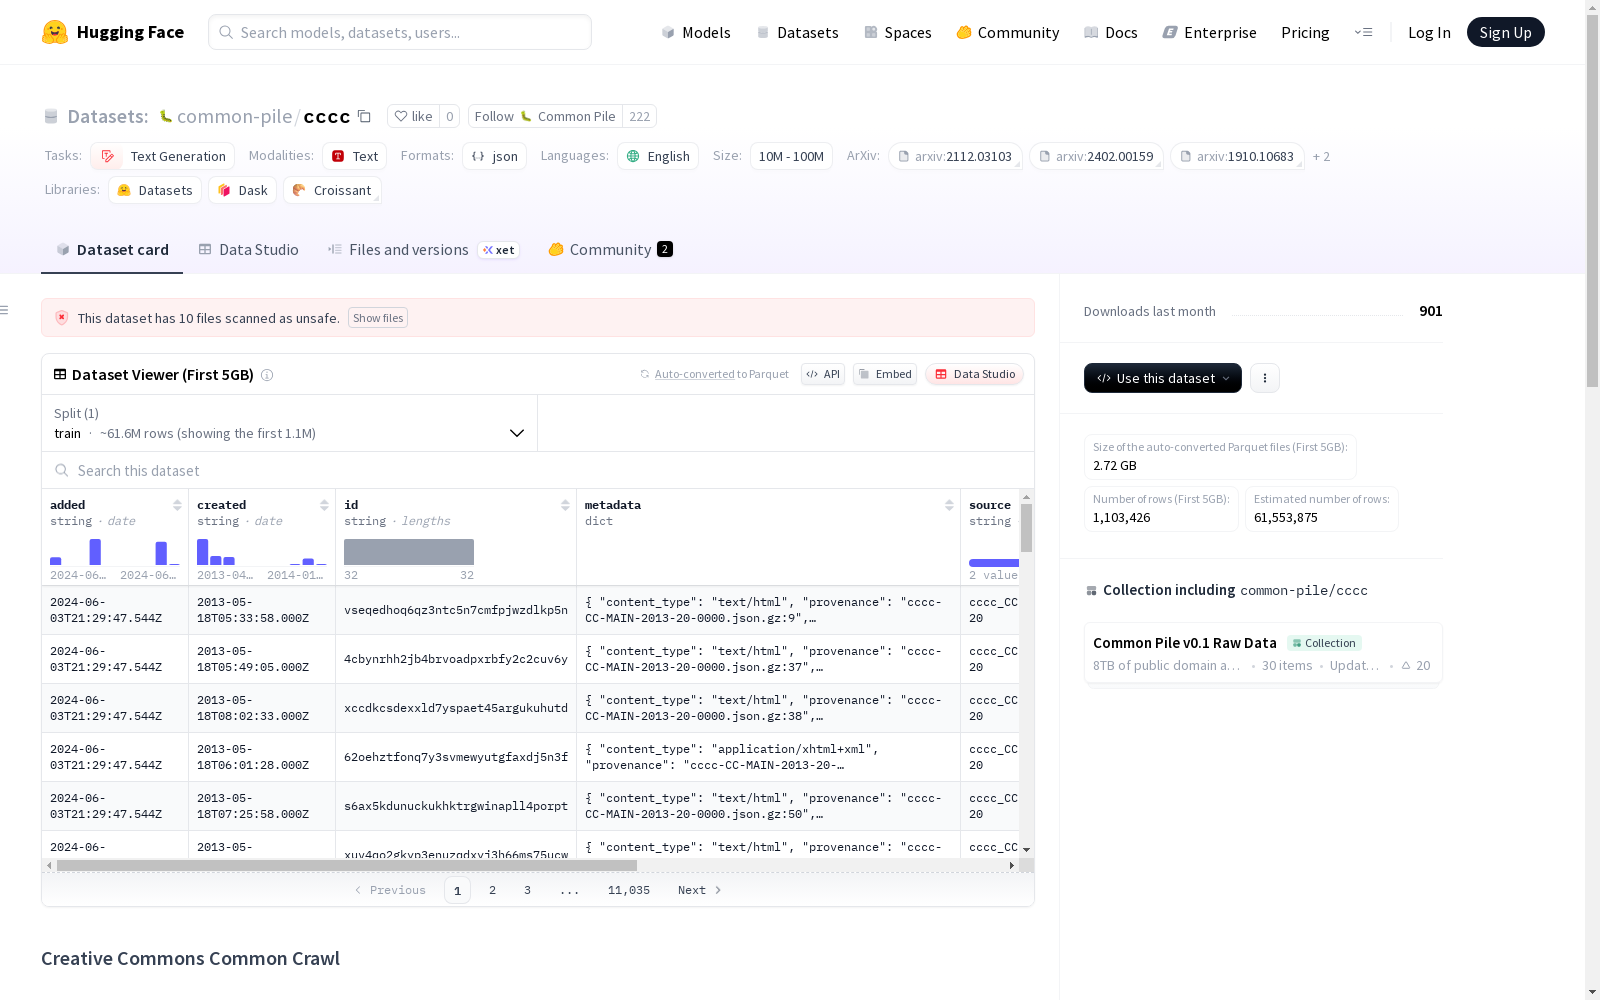1600x1000 pixels.
Task: Sort by the added column
Action: click(177, 505)
